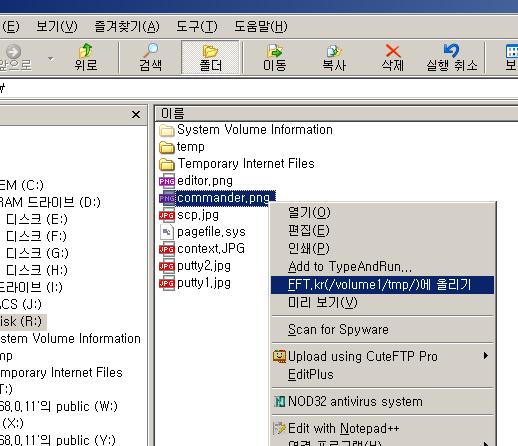Open the 도구(T) menu
518x446 pixels.
tap(197, 26)
